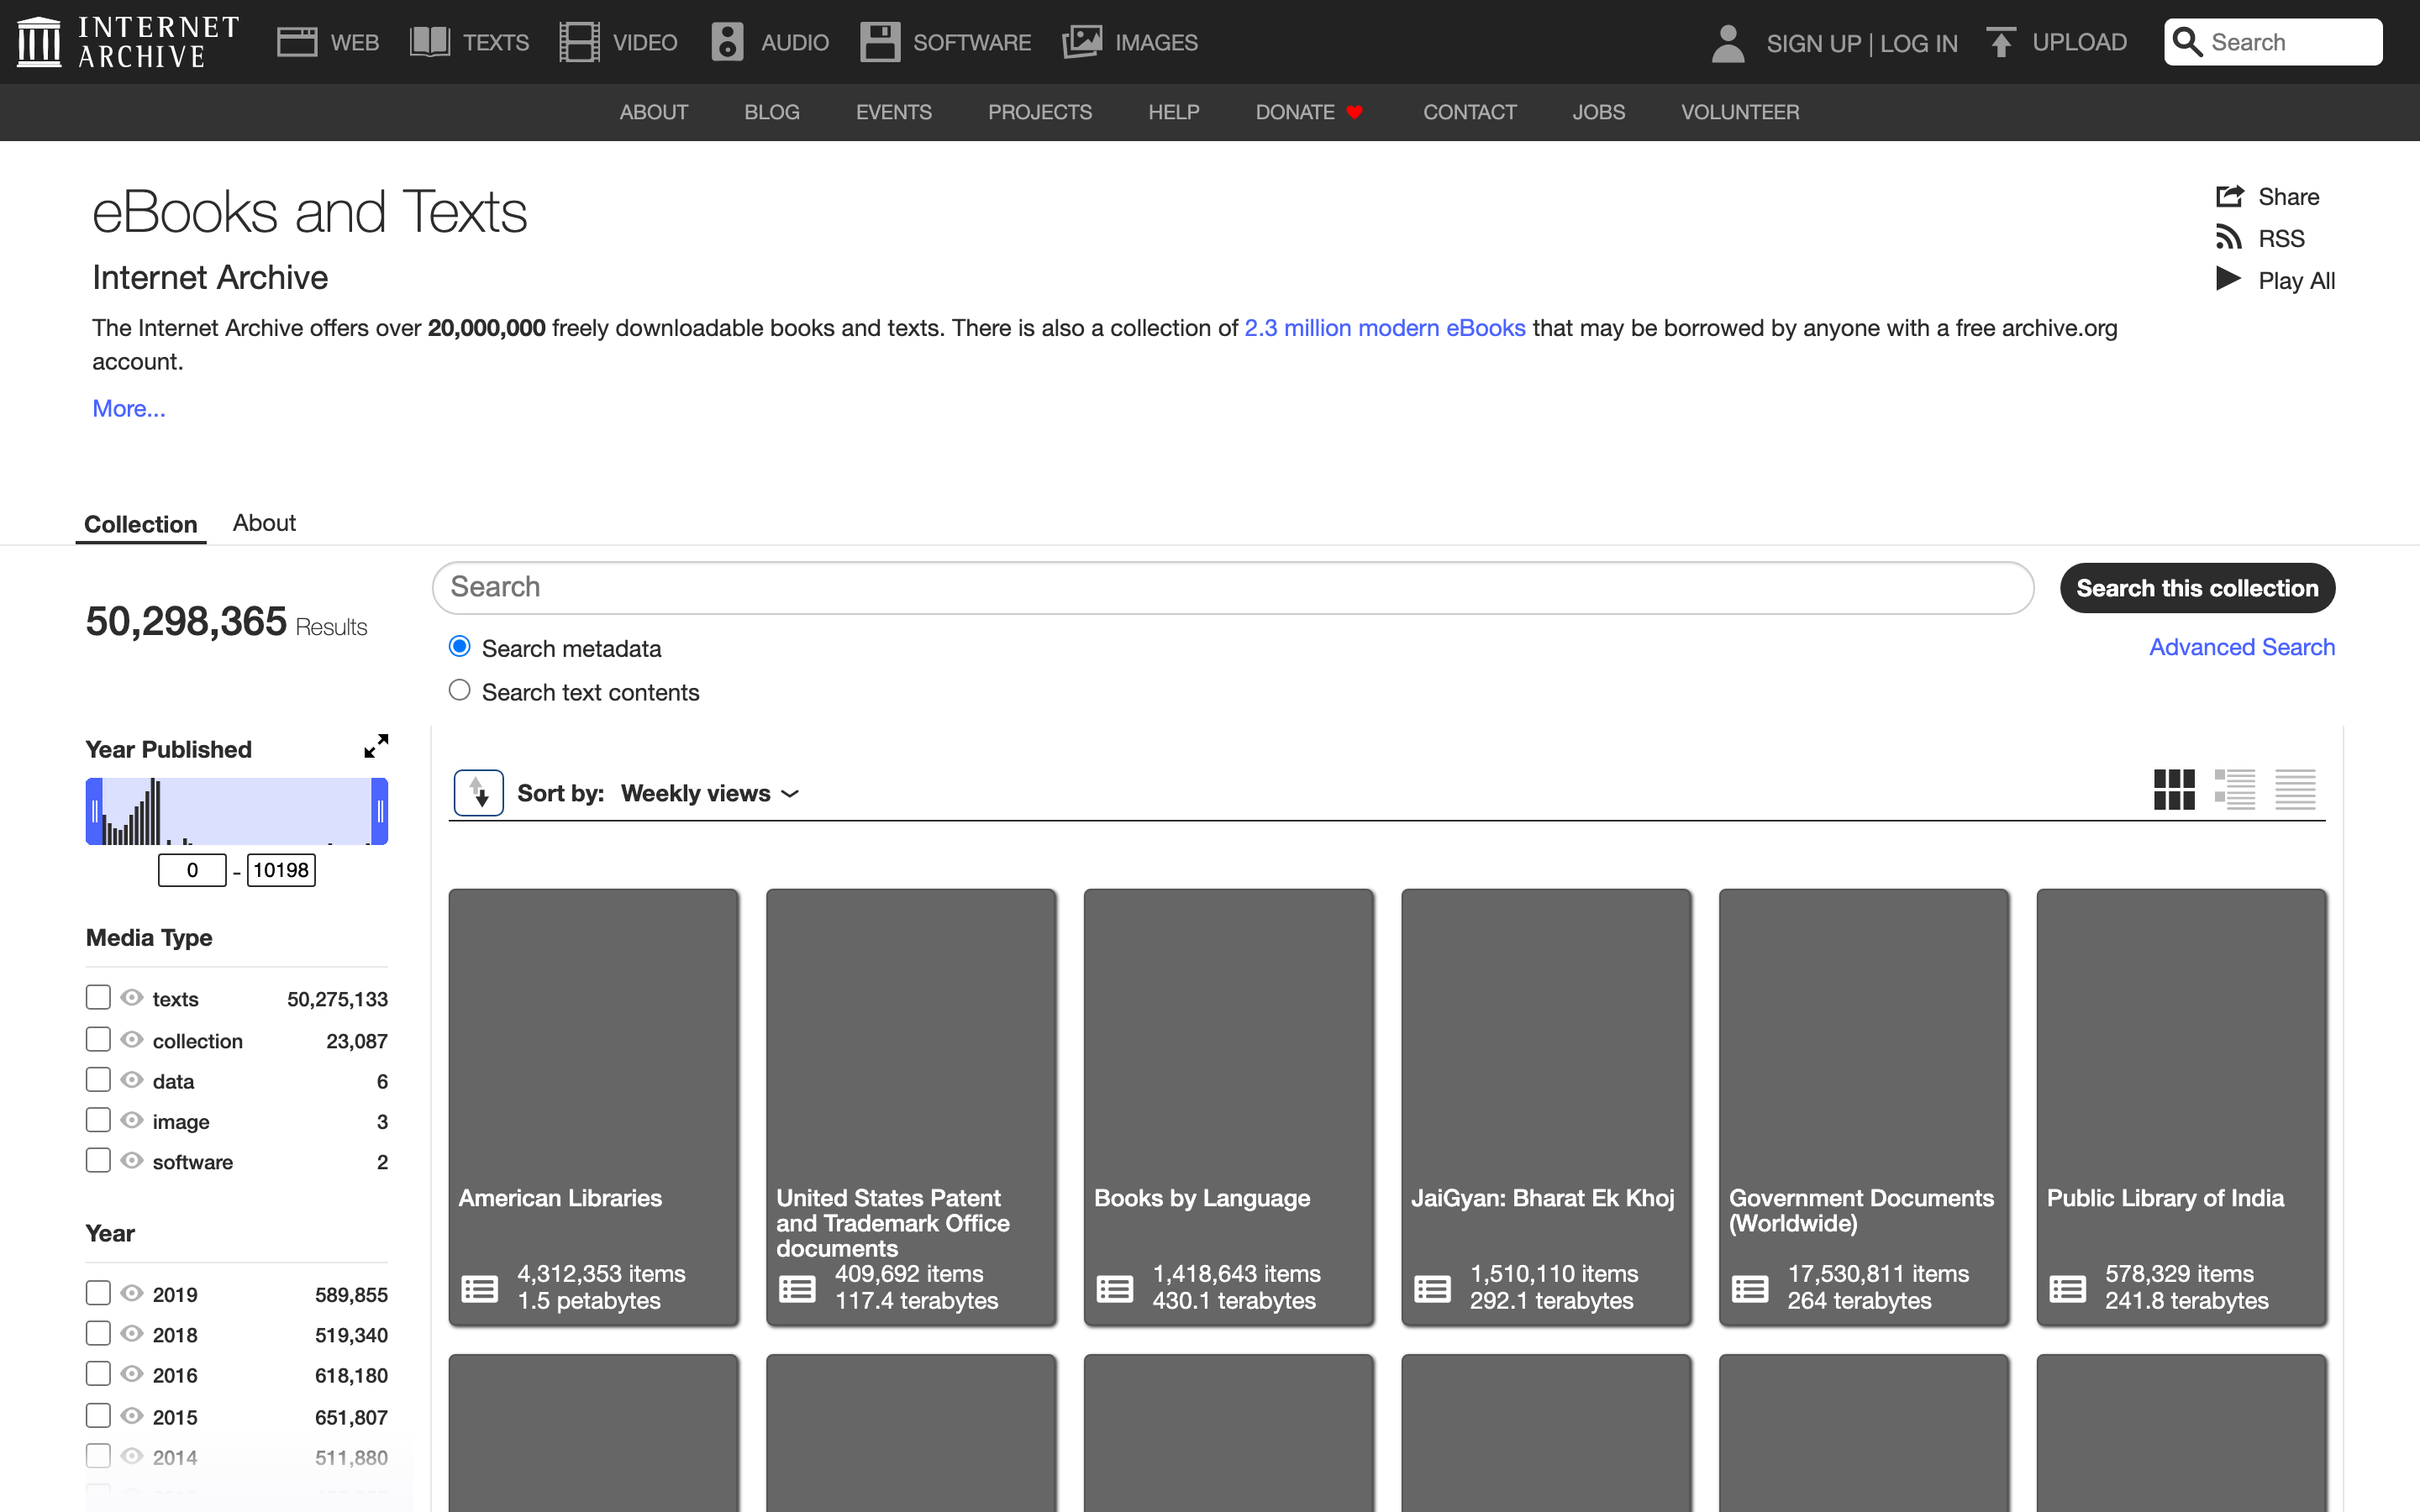Click the Upload arrow icon
The image size is (2420, 1512).
pos(2001,42)
